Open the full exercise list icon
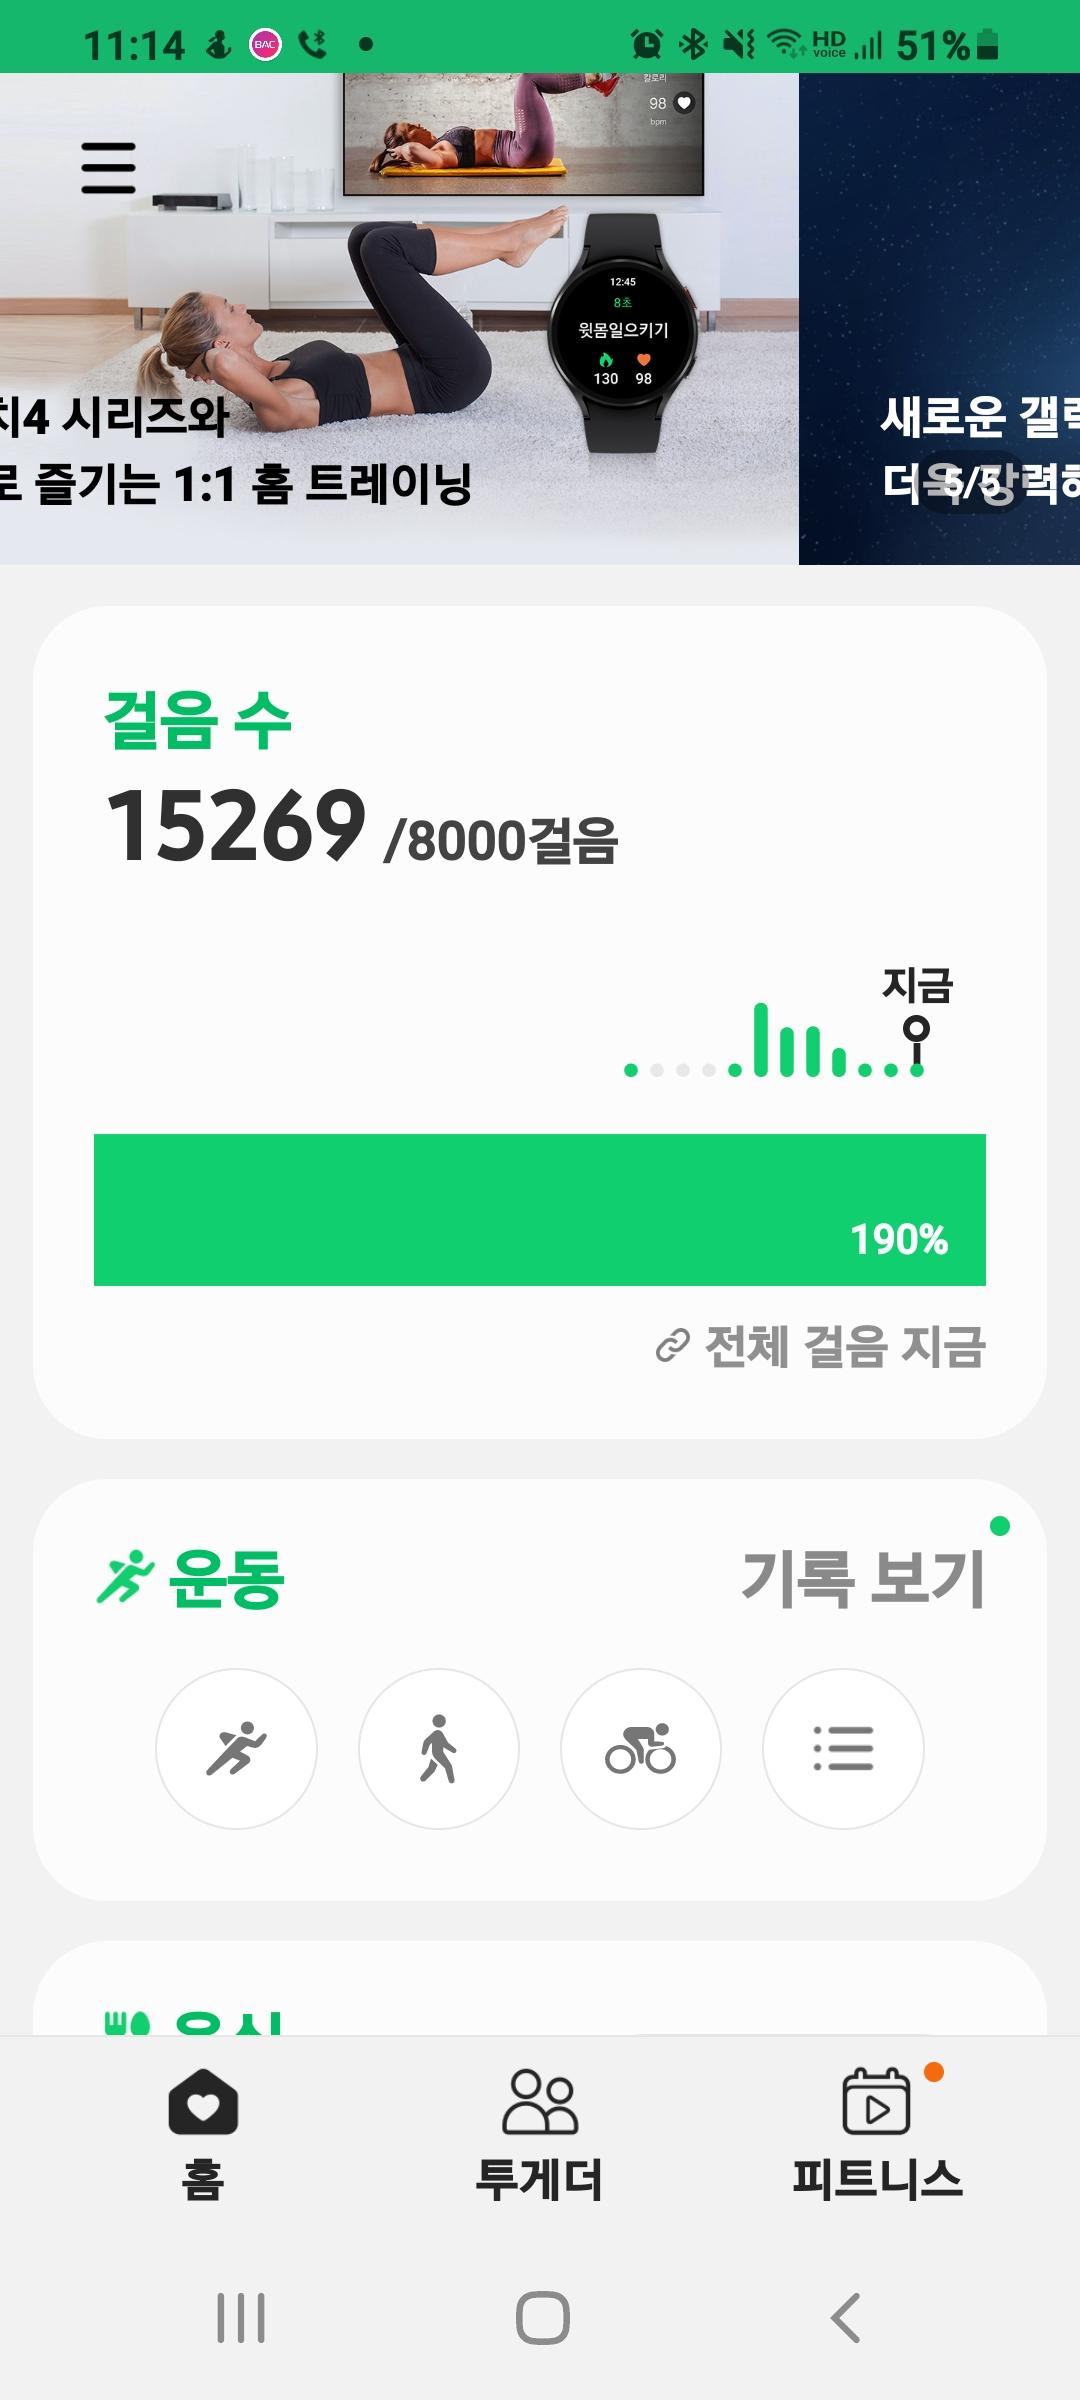 [x=843, y=1749]
